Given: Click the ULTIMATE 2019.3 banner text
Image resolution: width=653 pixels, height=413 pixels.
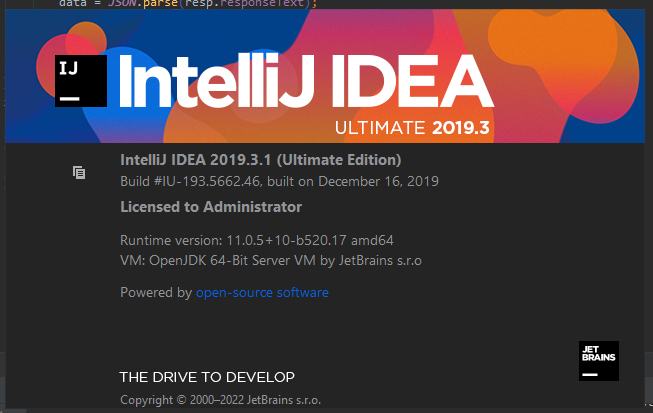Looking at the screenshot, I should coord(412,128).
